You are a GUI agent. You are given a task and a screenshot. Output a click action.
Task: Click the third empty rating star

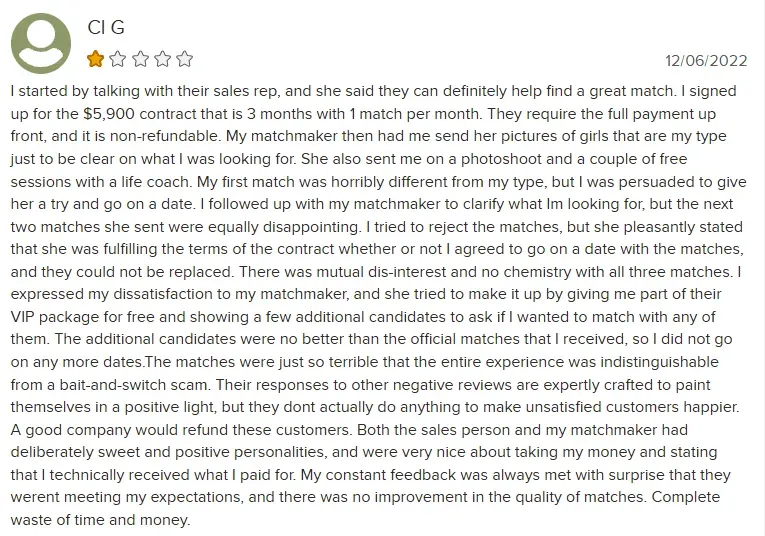pos(140,58)
